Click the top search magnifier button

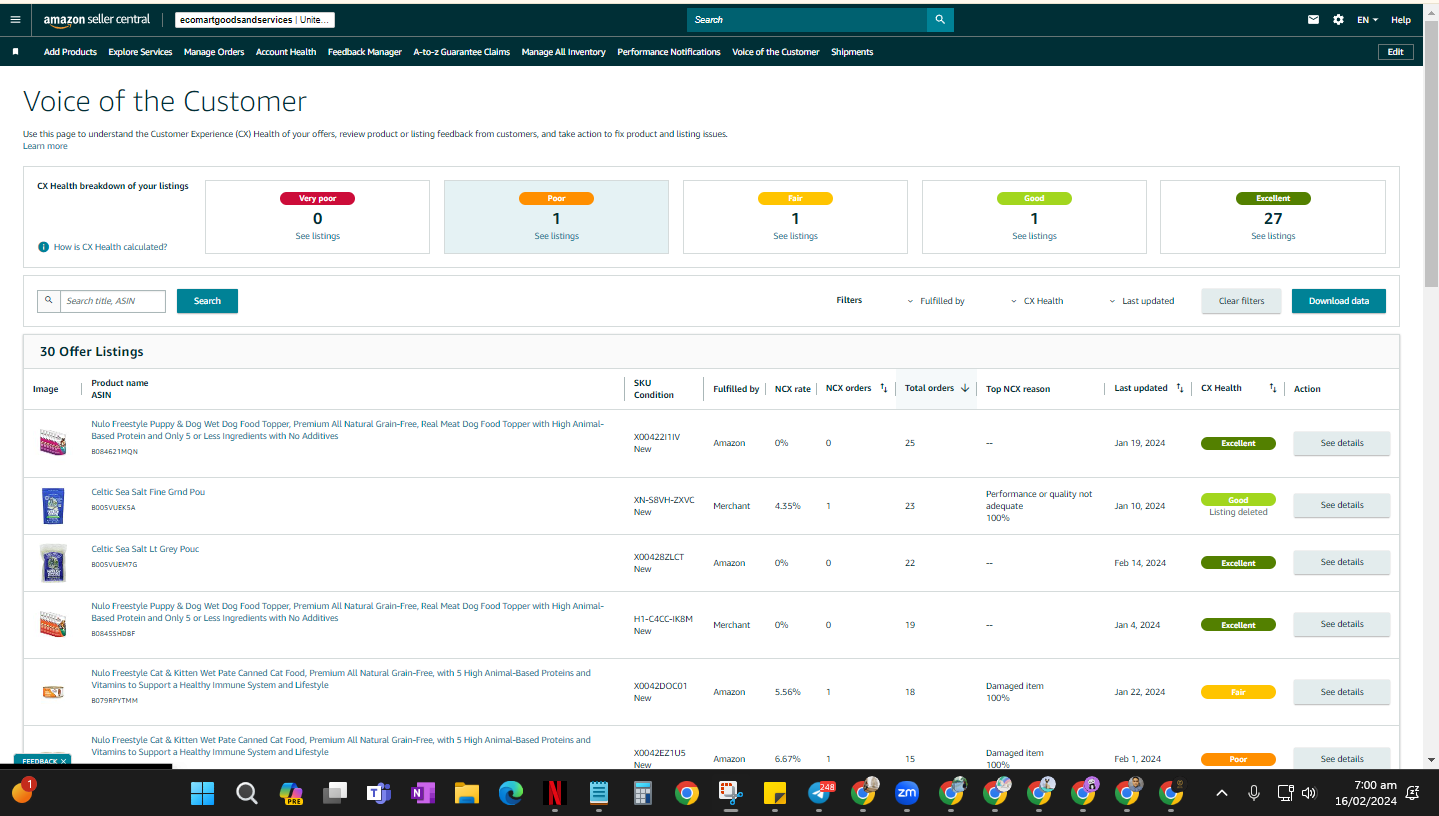point(940,19)
